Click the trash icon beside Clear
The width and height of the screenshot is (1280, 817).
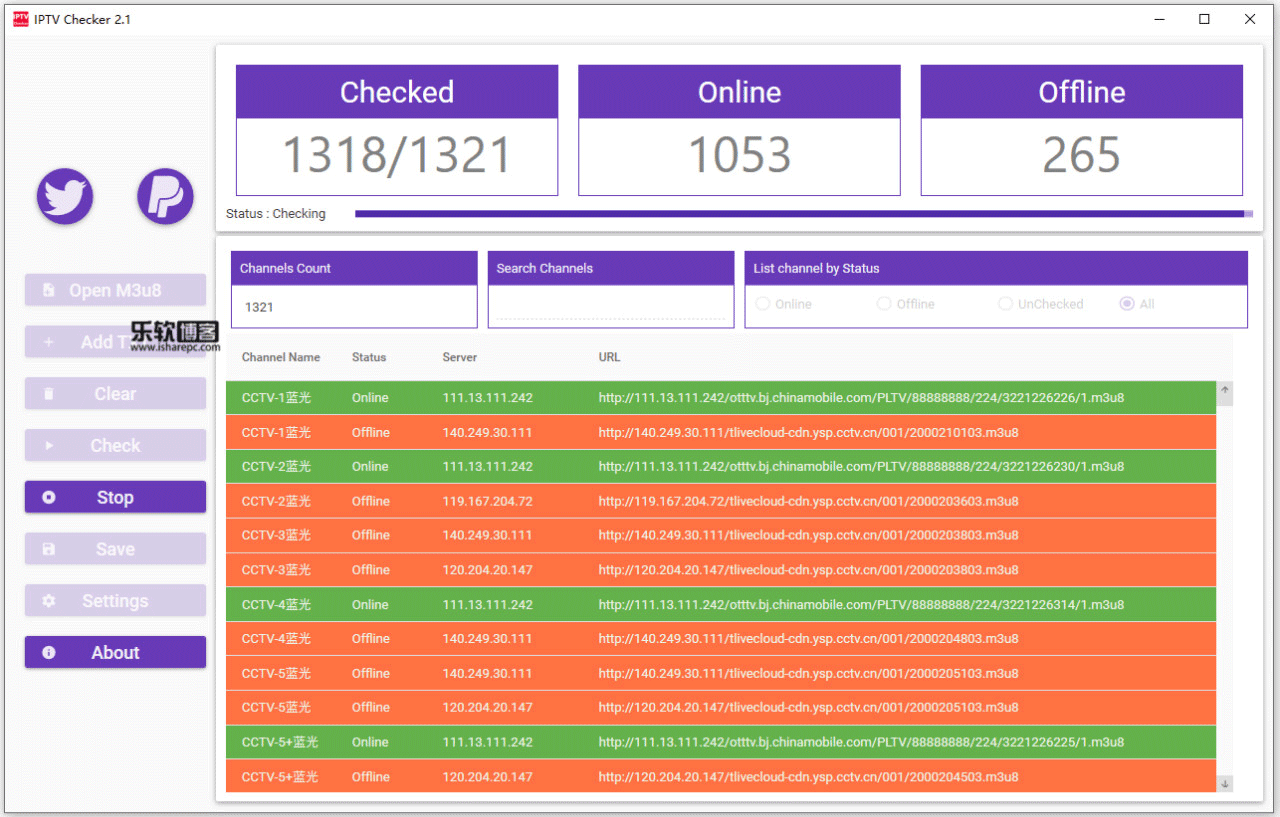49,394
